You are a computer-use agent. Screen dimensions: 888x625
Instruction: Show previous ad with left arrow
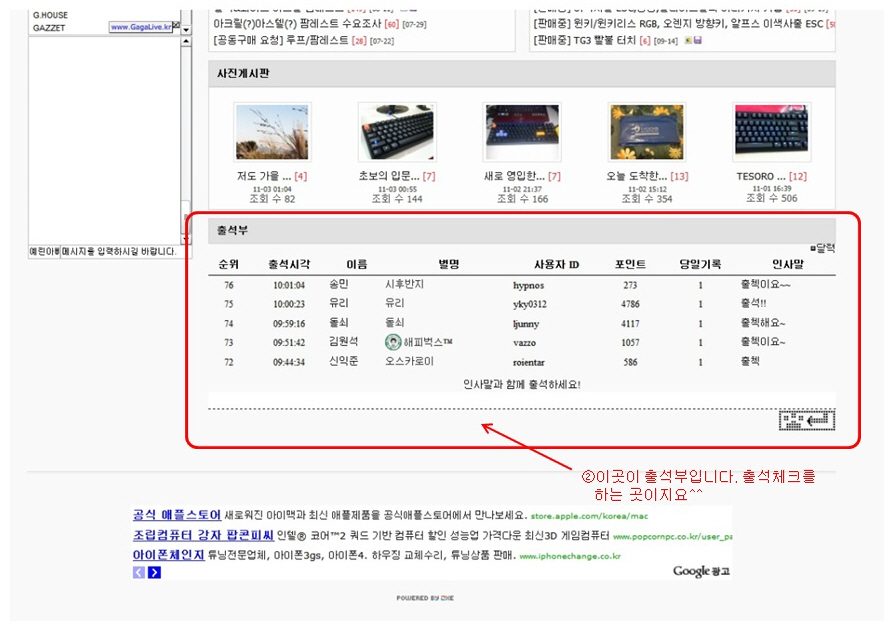coord(139,572)
